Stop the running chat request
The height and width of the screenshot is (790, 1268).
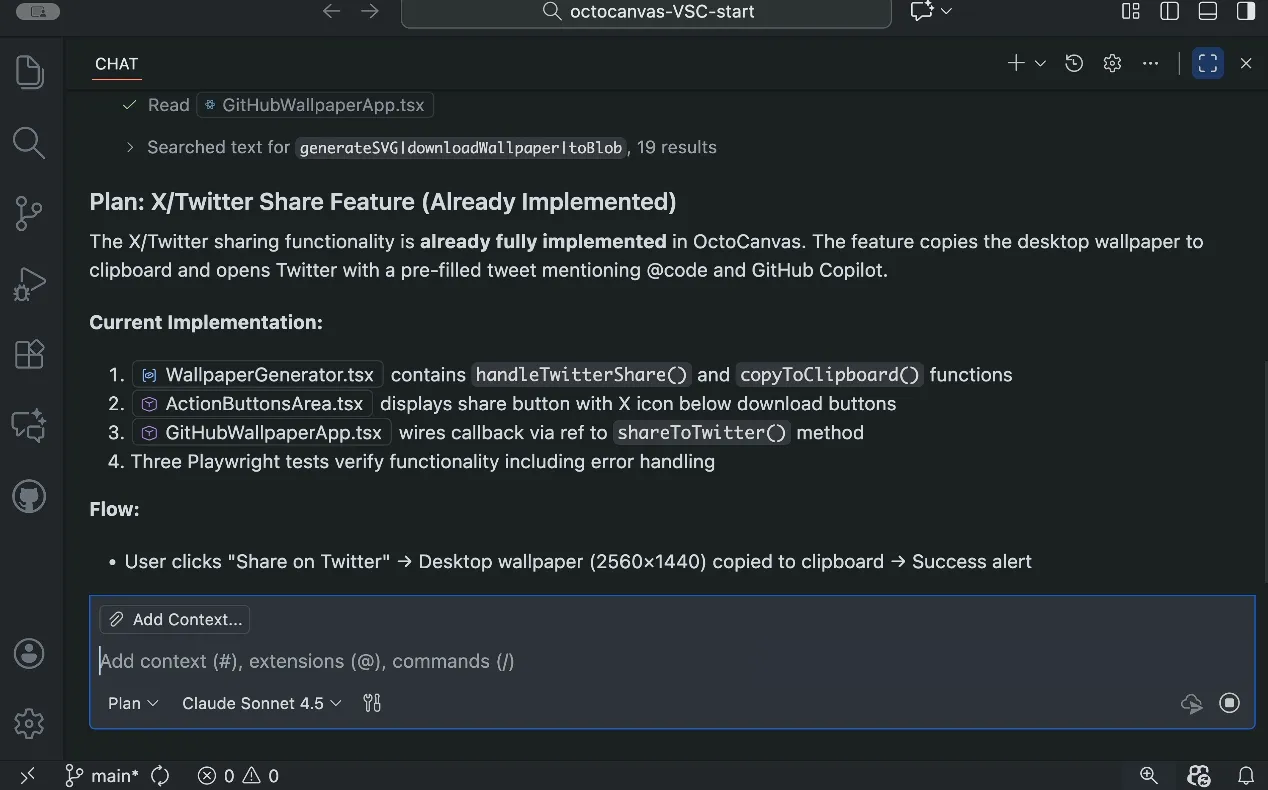tap(1230, 703)
